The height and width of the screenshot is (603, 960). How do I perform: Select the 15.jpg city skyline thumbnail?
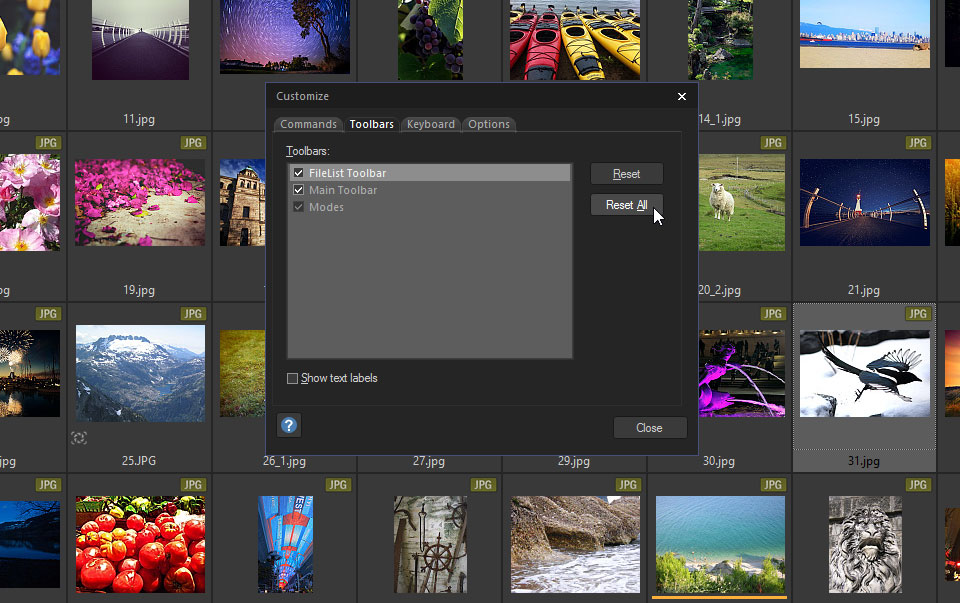[864, 34]
